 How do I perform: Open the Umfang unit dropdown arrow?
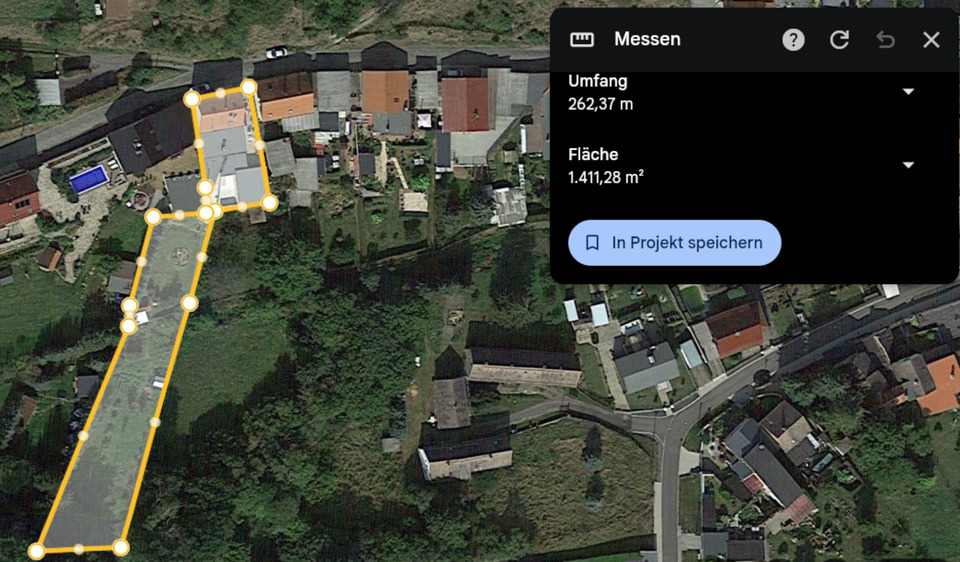908,92
